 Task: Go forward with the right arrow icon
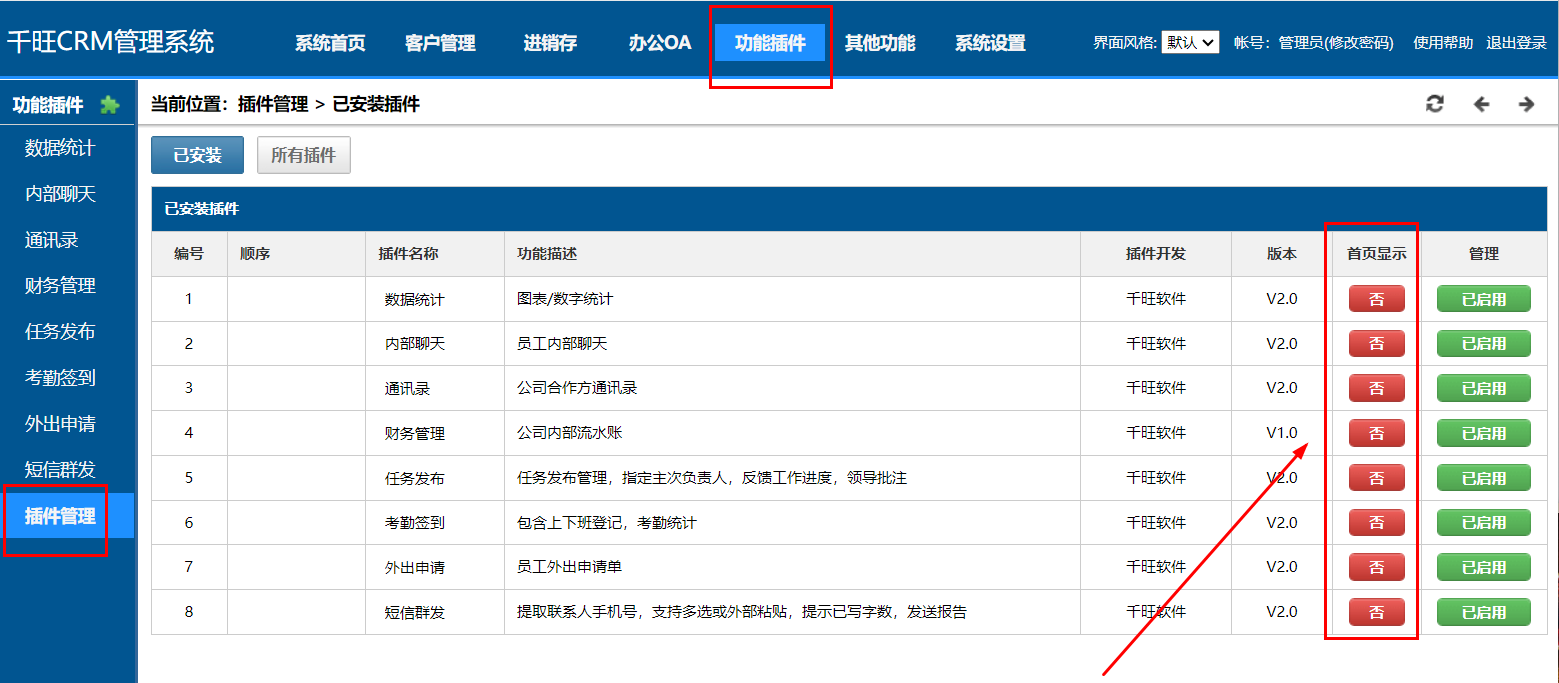click(1527, 104)
